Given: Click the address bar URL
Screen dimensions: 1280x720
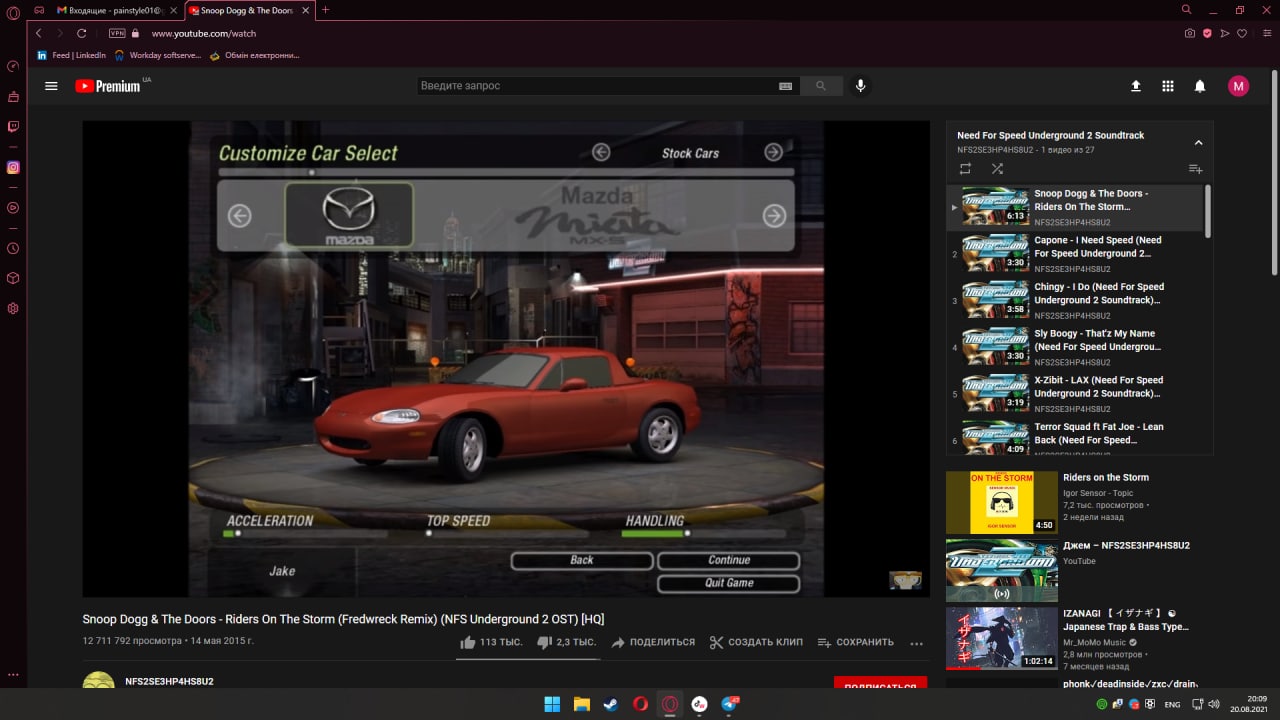Looking at the screenshot, I should click(x=203, y=33).
